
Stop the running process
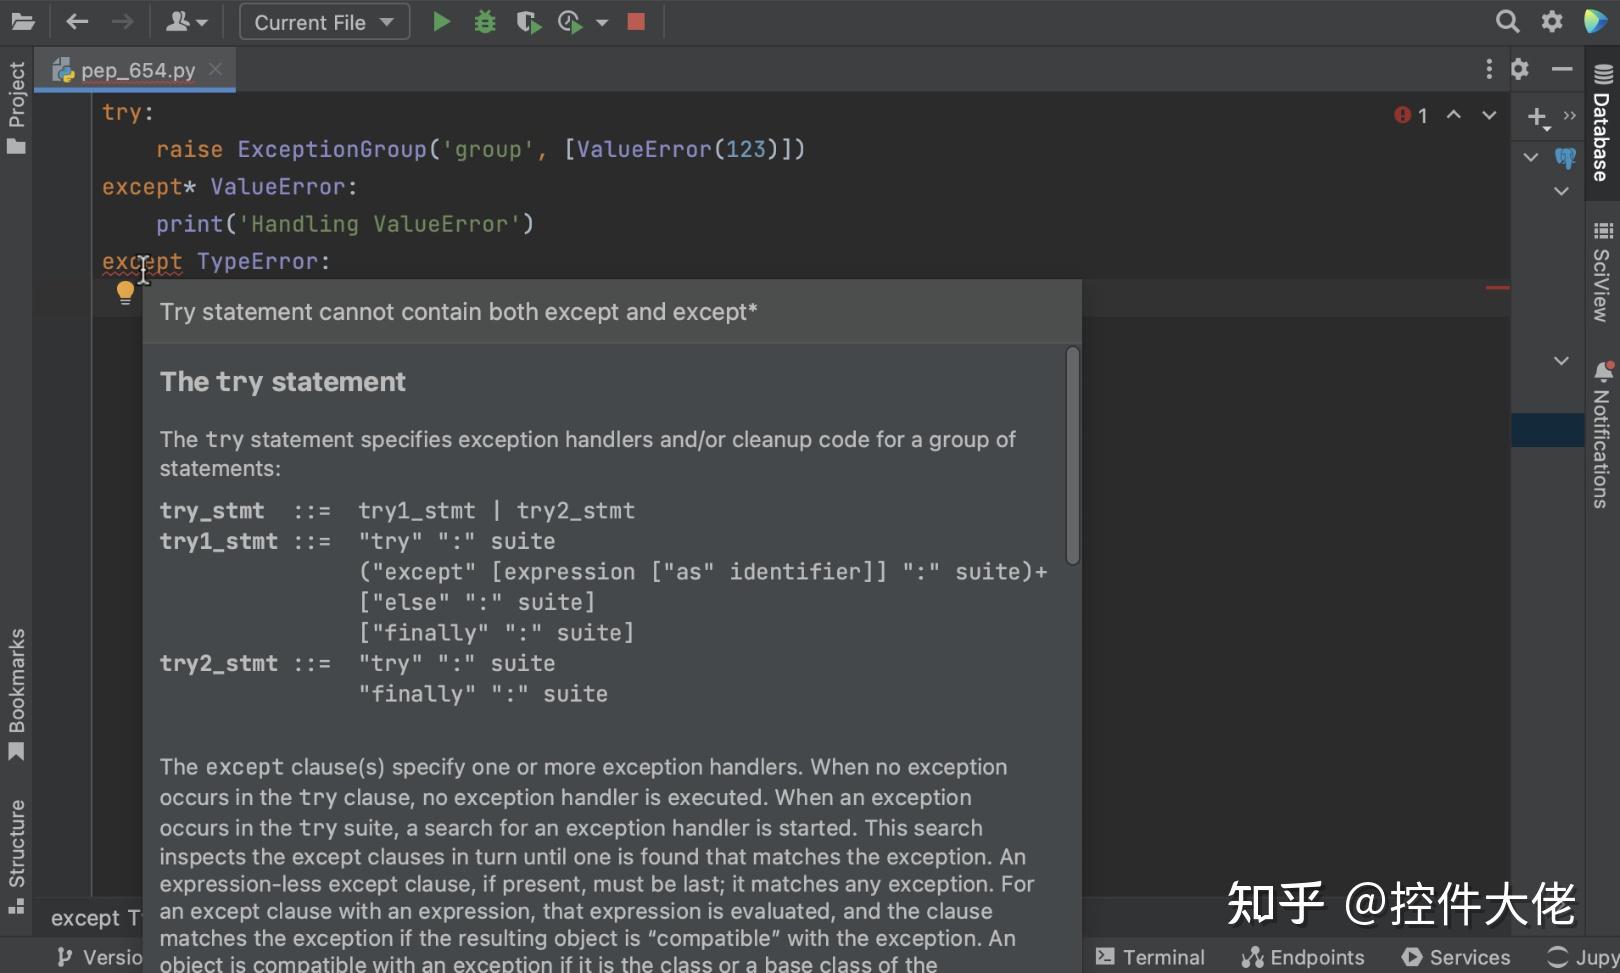pyautogui.click(x=635, y=21)
